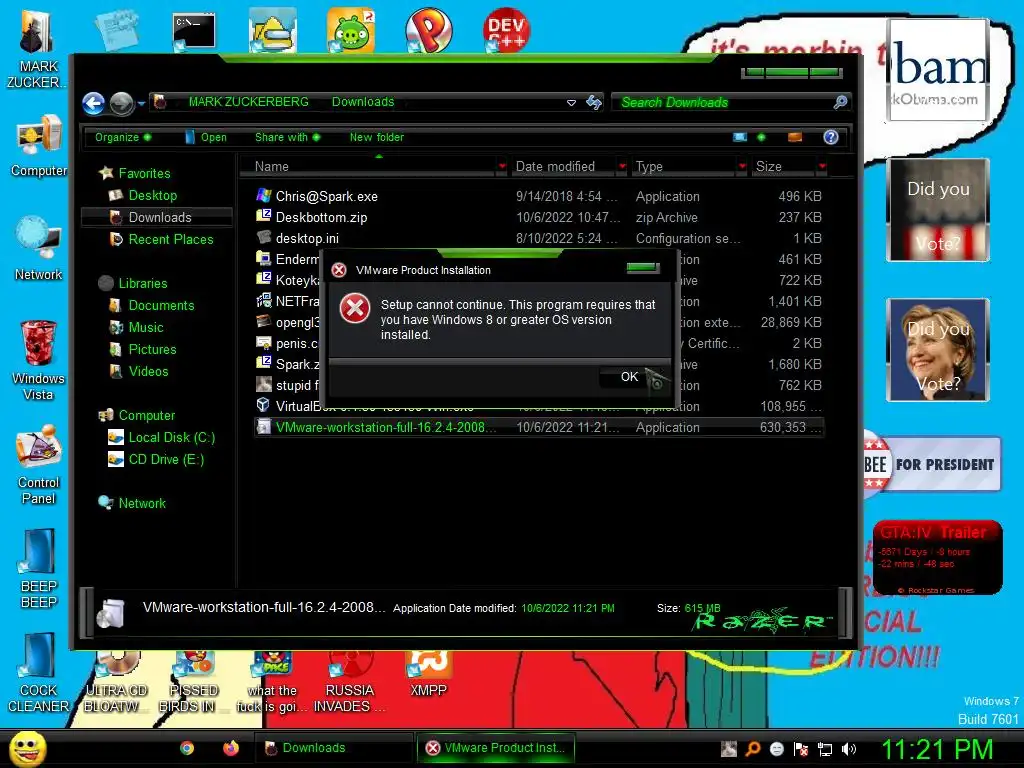Select Network in navigation pane
The width and height of the screenshot is (1024, 768).
click(142, 504)
